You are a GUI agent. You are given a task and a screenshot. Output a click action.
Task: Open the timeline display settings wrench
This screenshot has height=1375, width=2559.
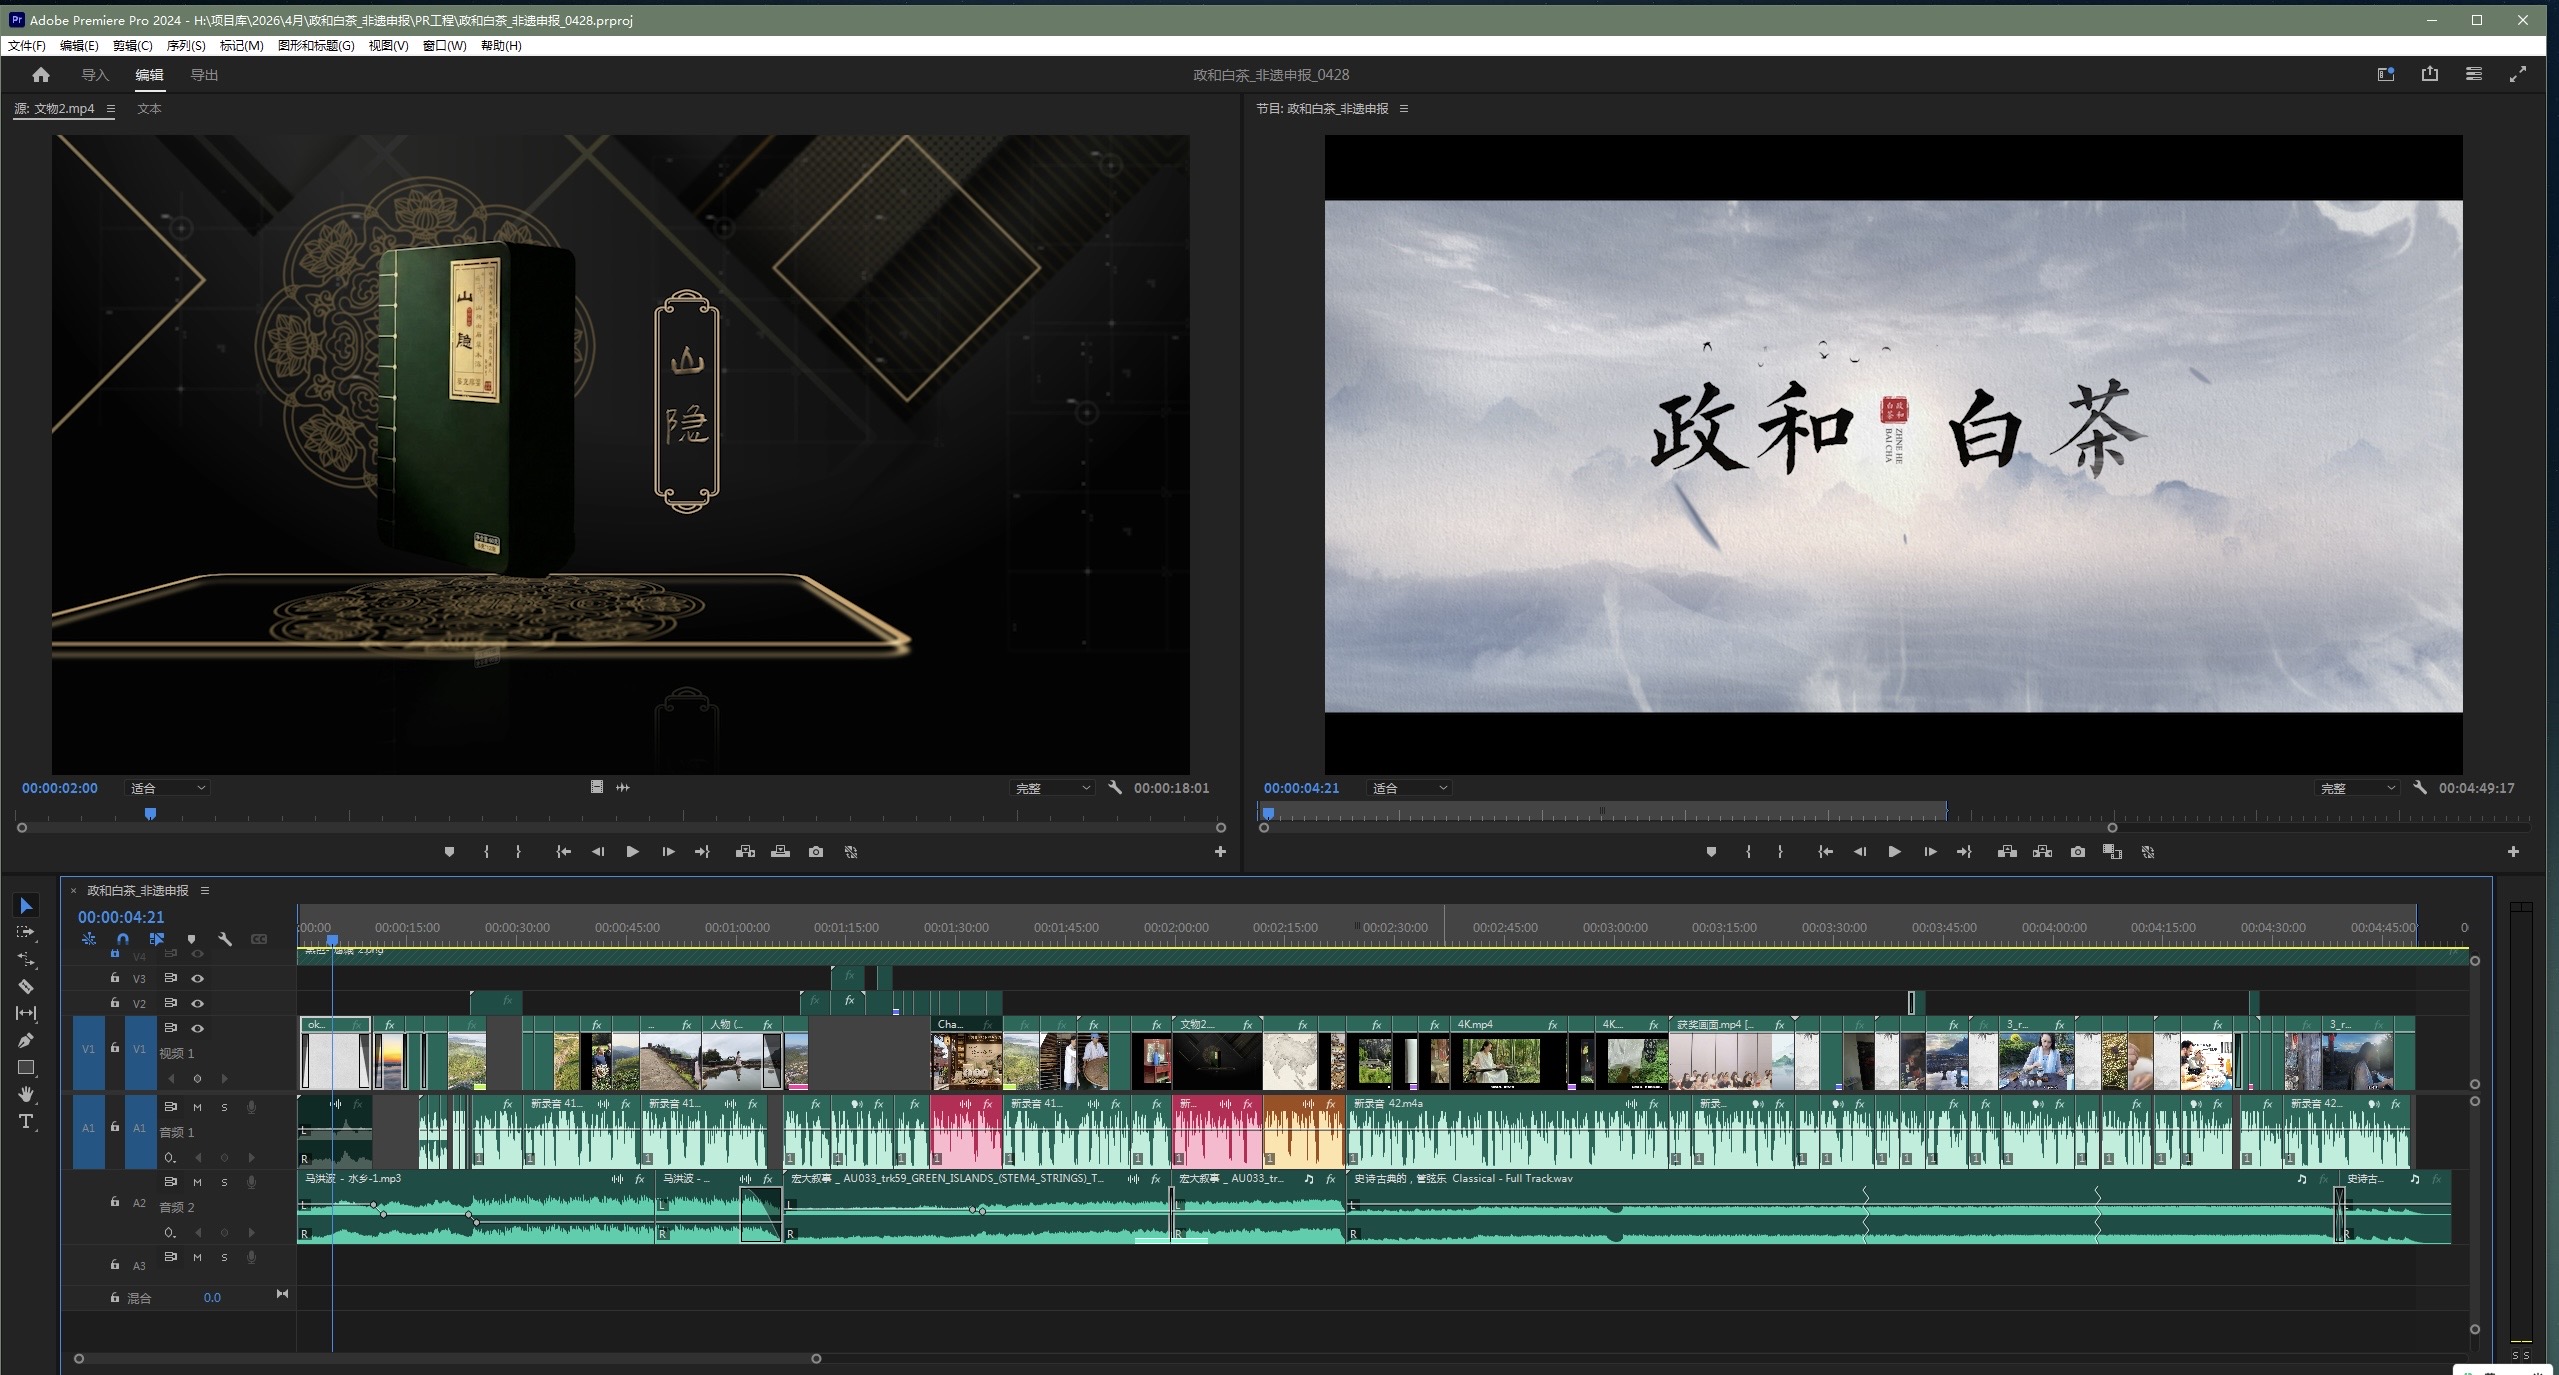[x=225, y=939]
